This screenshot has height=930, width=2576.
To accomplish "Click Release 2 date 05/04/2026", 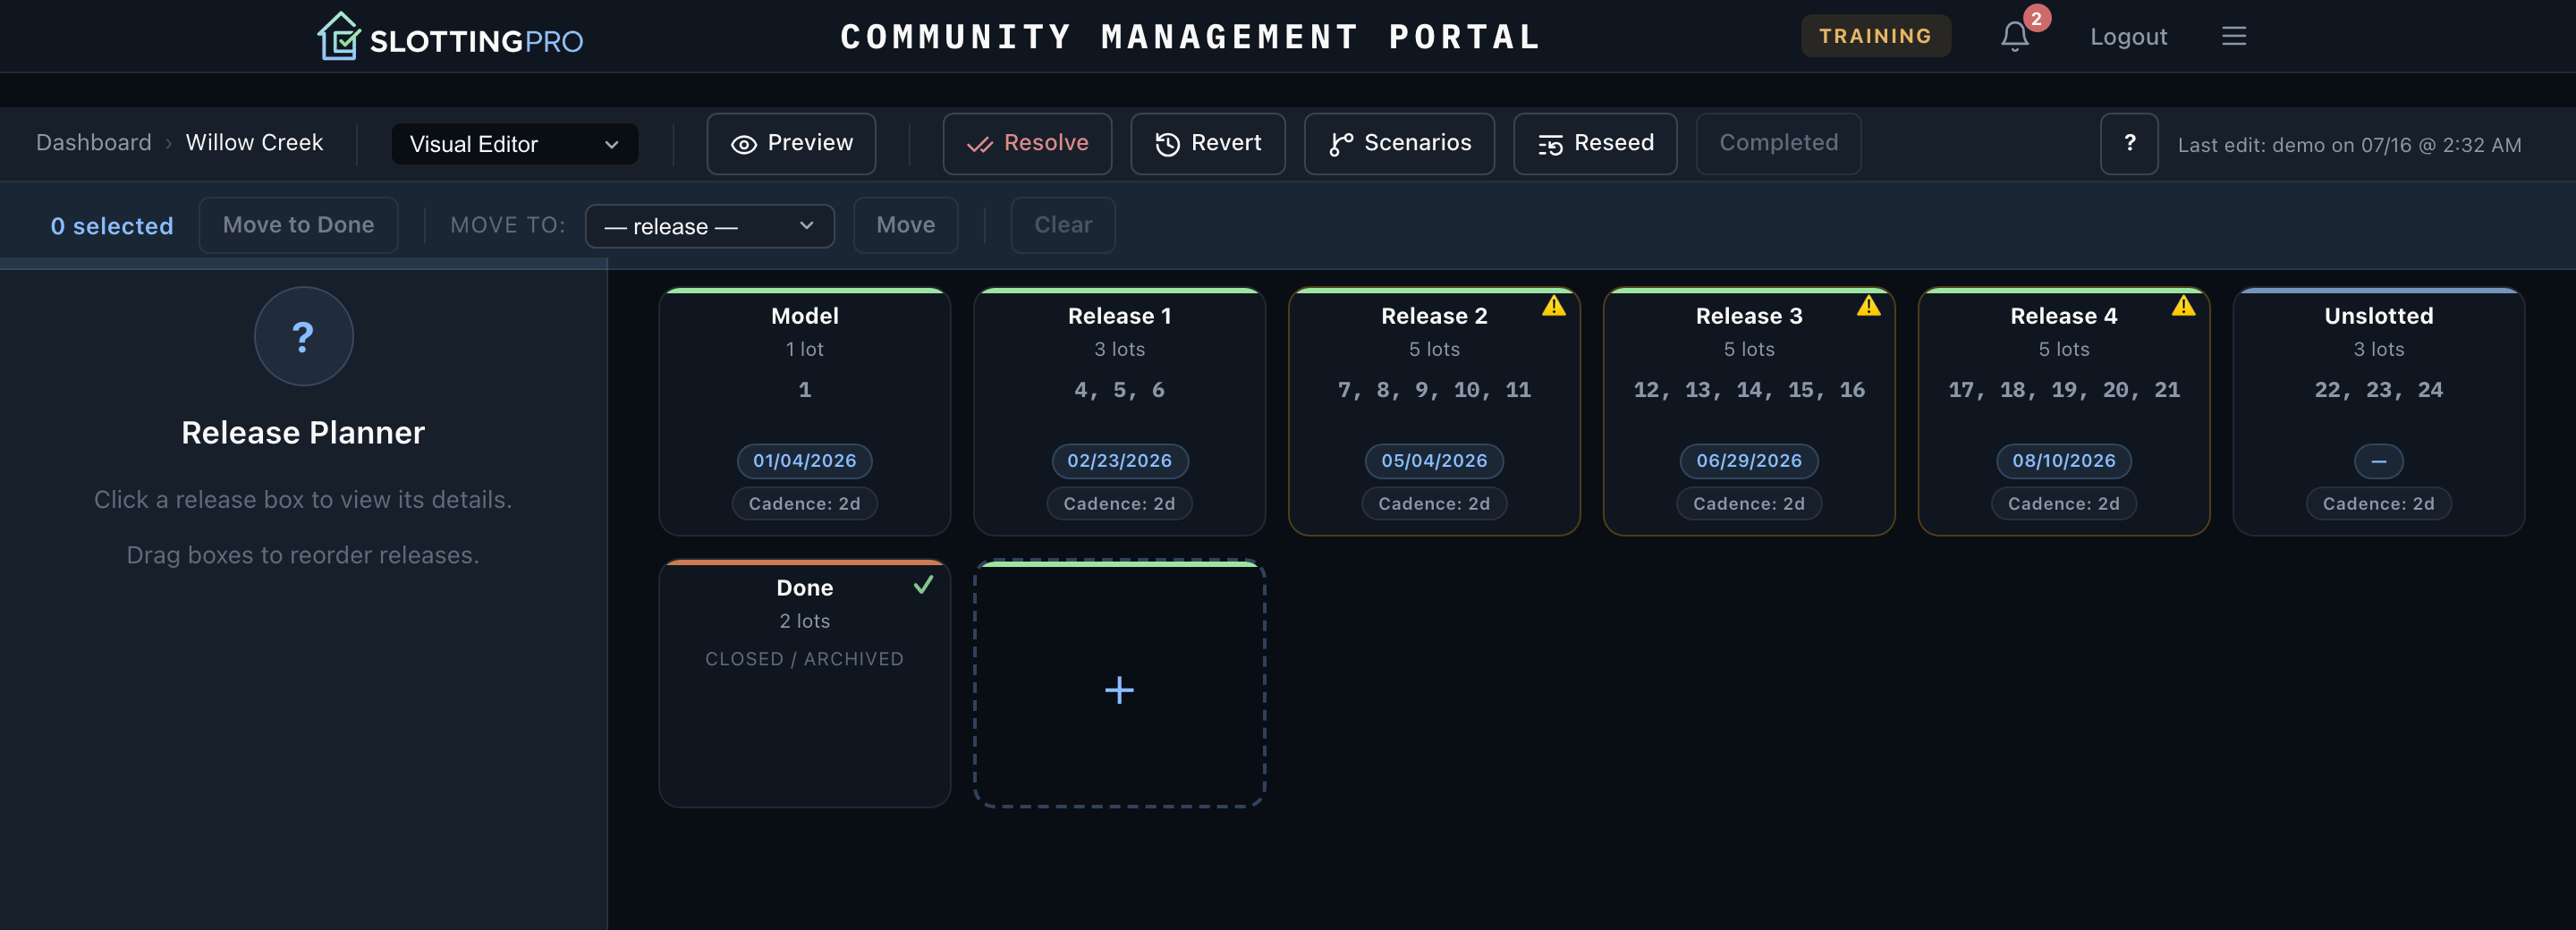I will click(x=1434, y=461).
